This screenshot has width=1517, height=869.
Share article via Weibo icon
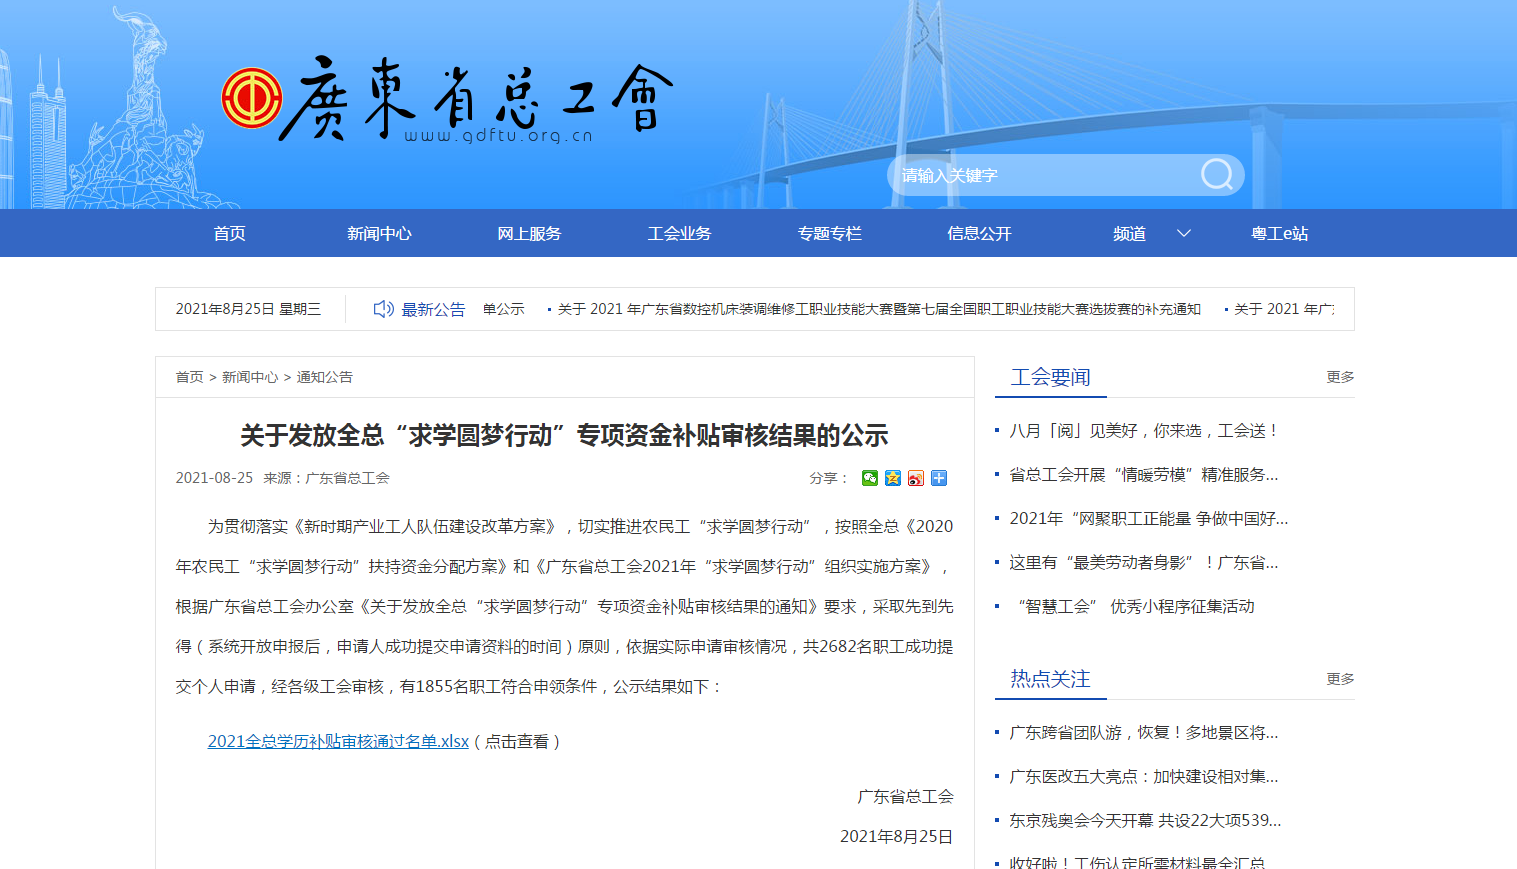916,478
